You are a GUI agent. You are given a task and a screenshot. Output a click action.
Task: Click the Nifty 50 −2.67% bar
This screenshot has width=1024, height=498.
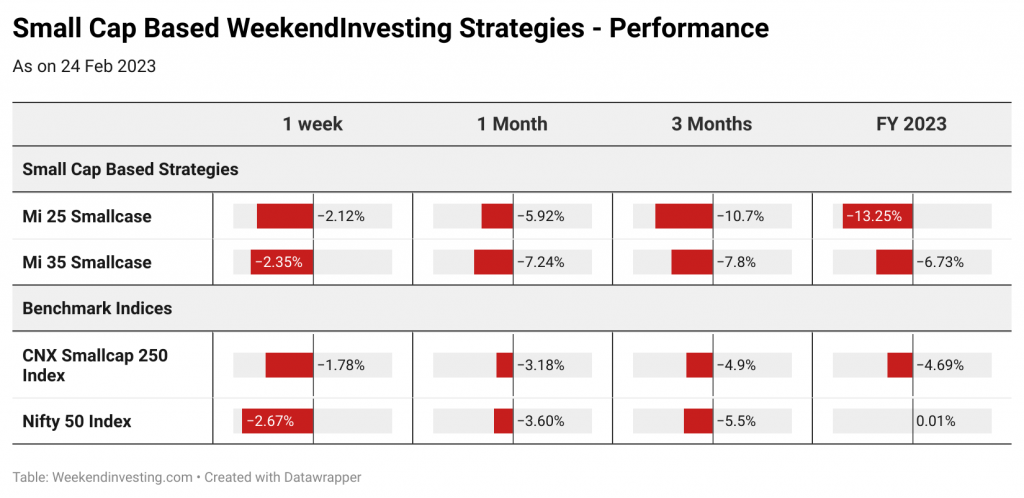coord(278,422)
